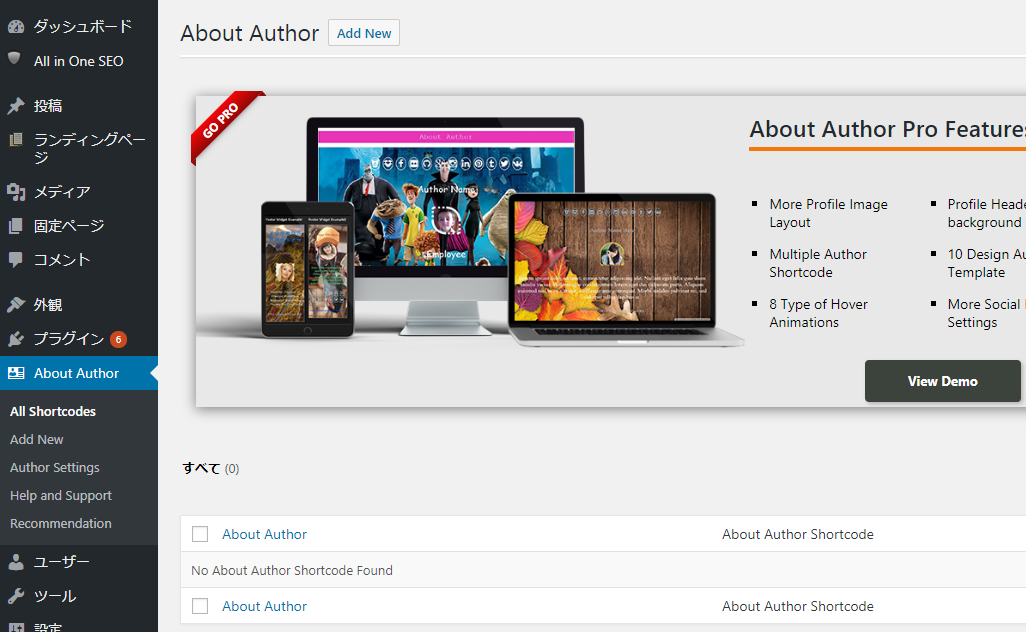Click About Author Shortcode footer column
Viewport: 1026px width, 632px height.
(x=798, y=606)
